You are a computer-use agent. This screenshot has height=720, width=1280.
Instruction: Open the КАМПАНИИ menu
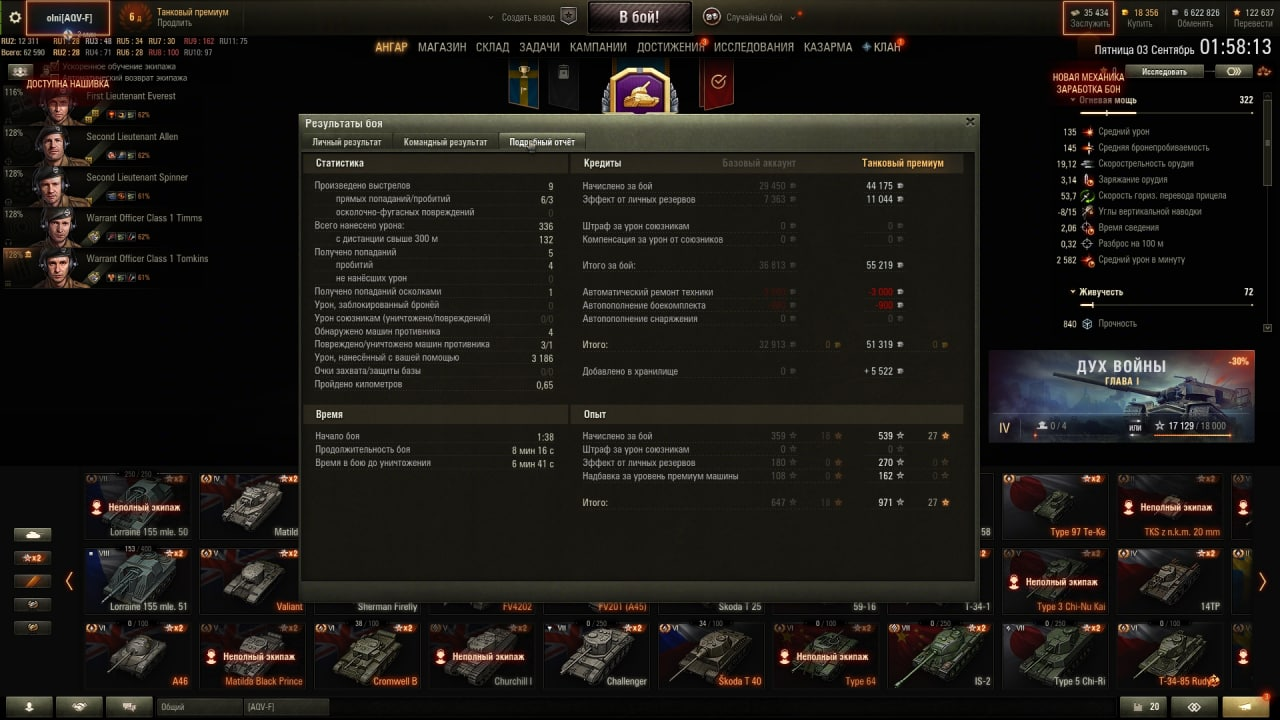point(598,47)
